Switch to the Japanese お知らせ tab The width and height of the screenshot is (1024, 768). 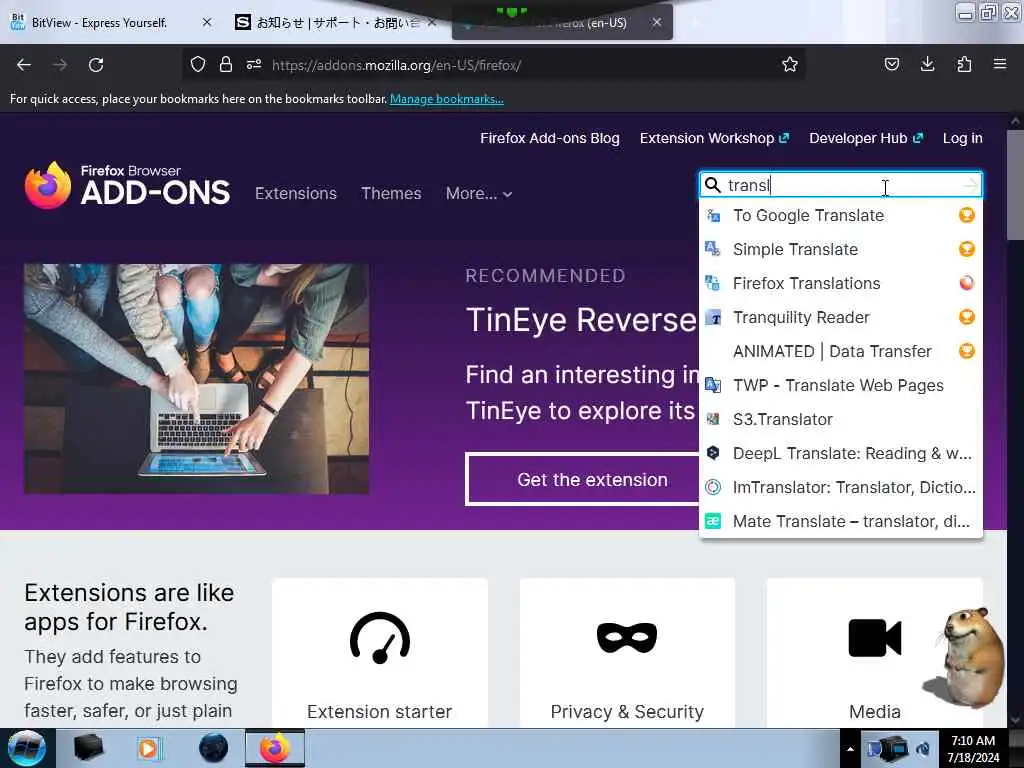click(x=327, y=23)
